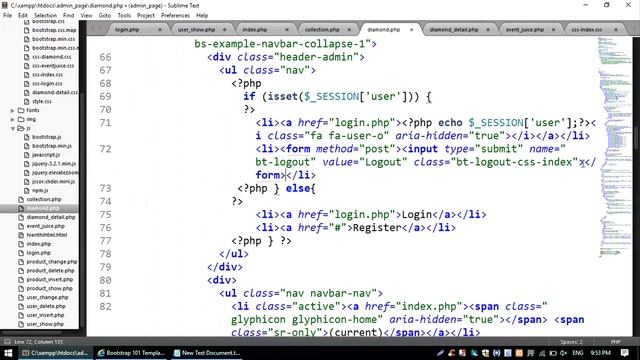Switch to the collection.php tab
Image resolution: width=640 pixels, height=360 pixels.
point(322,30)
